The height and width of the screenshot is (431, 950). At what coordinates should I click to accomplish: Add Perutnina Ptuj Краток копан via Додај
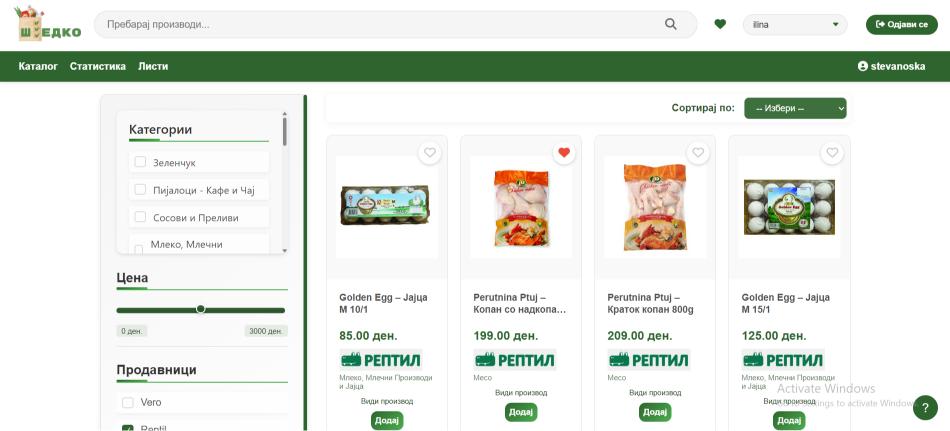[x=655, y=412]
